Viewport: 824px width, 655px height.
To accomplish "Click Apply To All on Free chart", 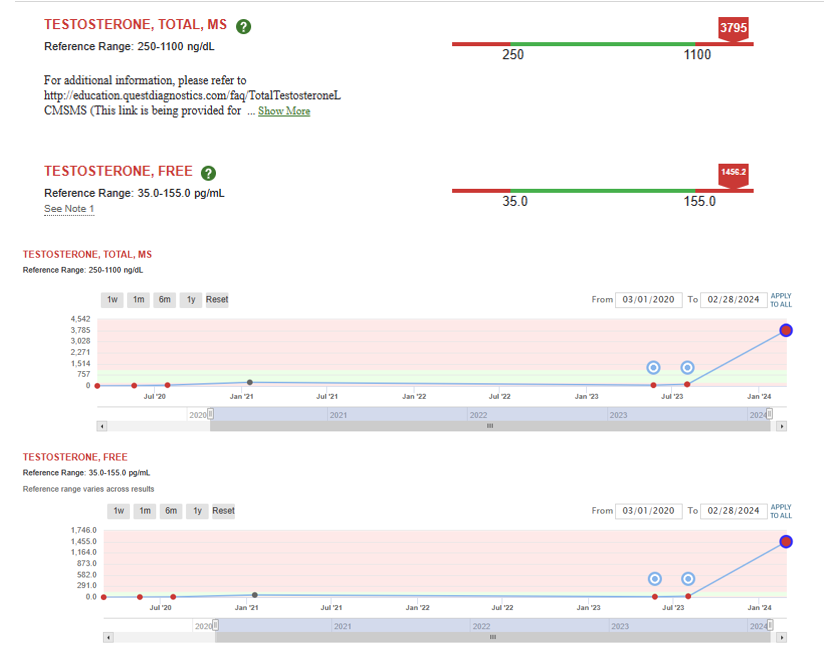I will click(781, 511).
